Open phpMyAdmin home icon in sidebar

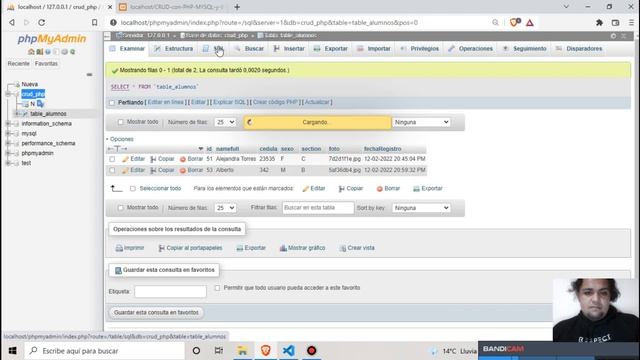pyautogui.click(x=31, y=52)
